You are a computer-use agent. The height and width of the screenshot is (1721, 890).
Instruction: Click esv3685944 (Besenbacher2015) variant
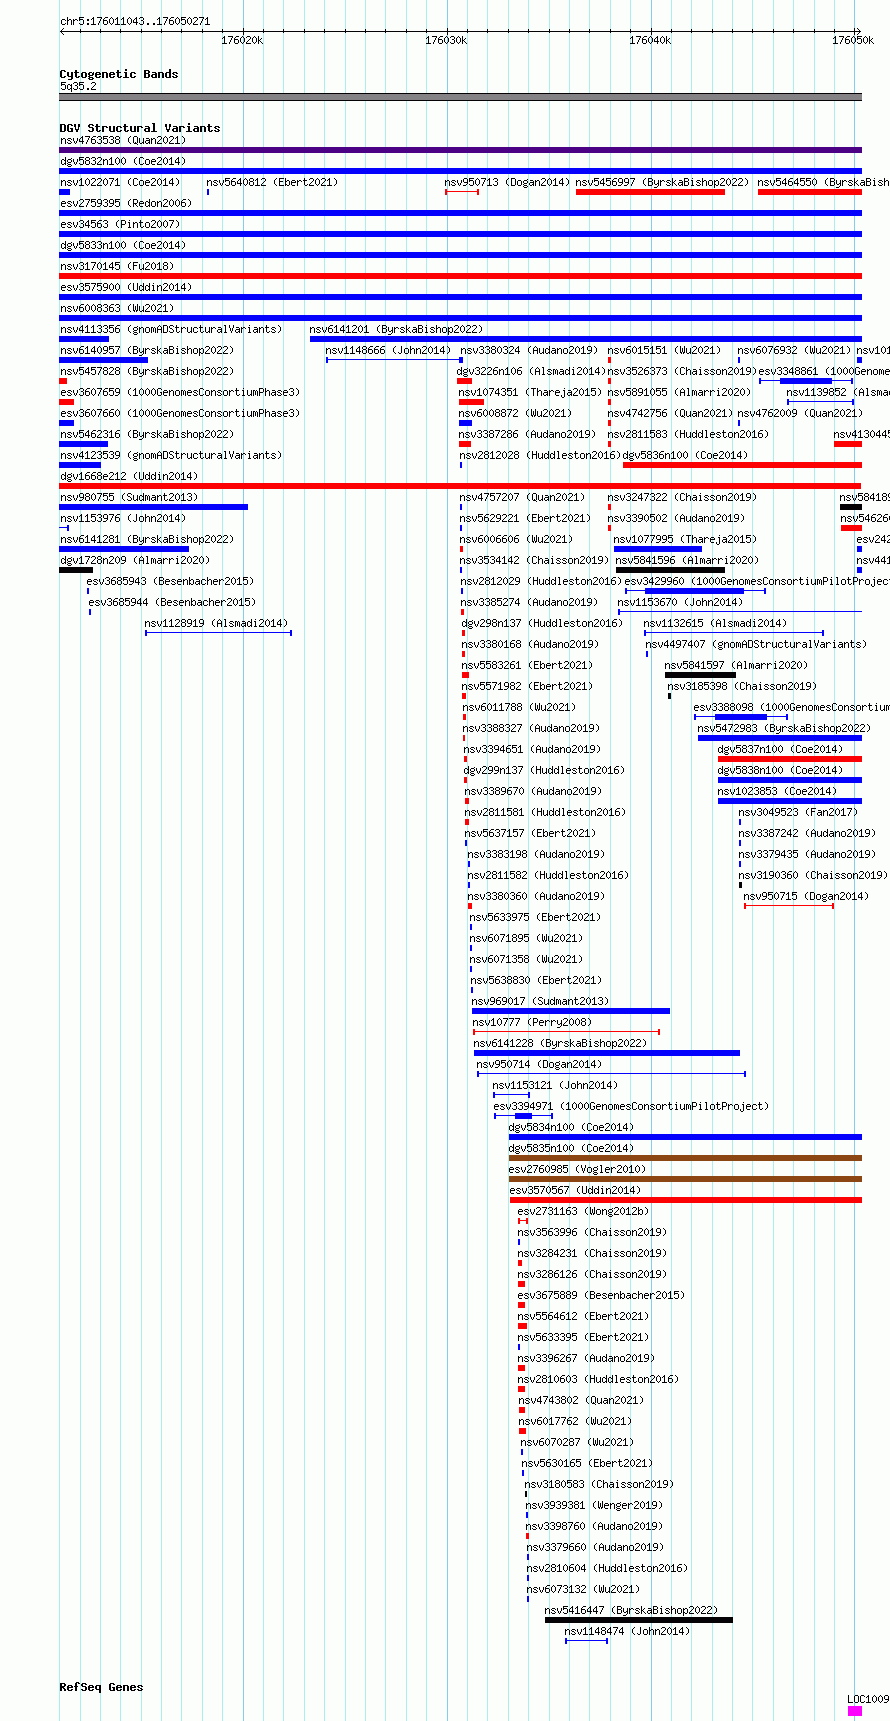coord(172,602)
